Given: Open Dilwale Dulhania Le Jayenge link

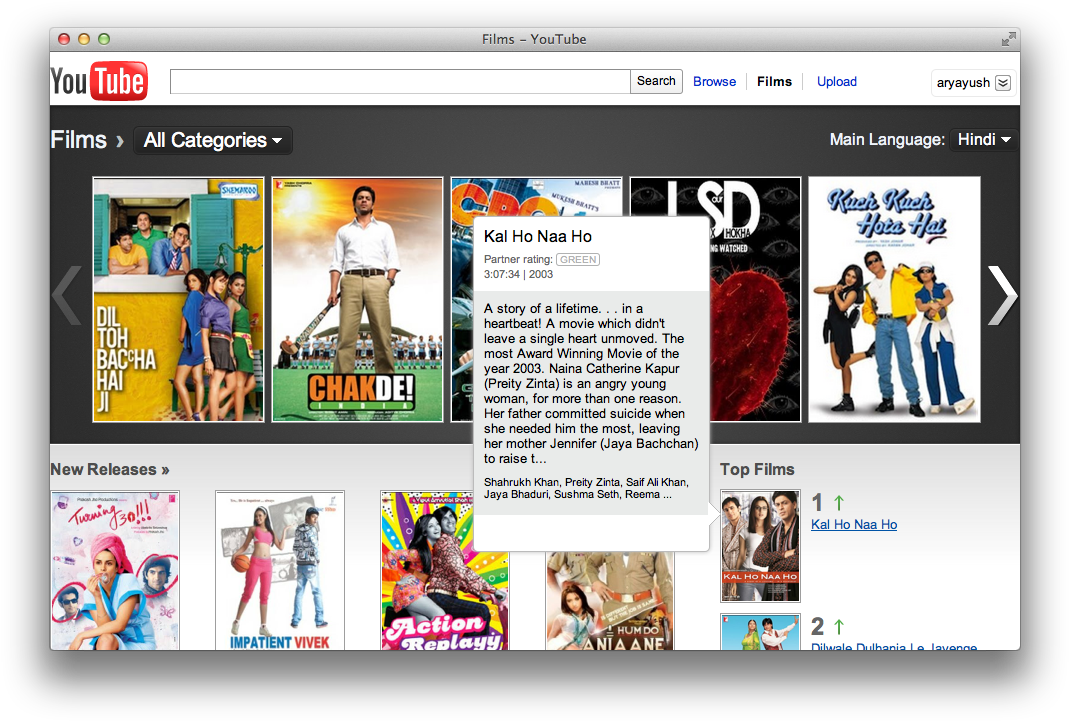Looking at the screenshot, I should point(894,646).
